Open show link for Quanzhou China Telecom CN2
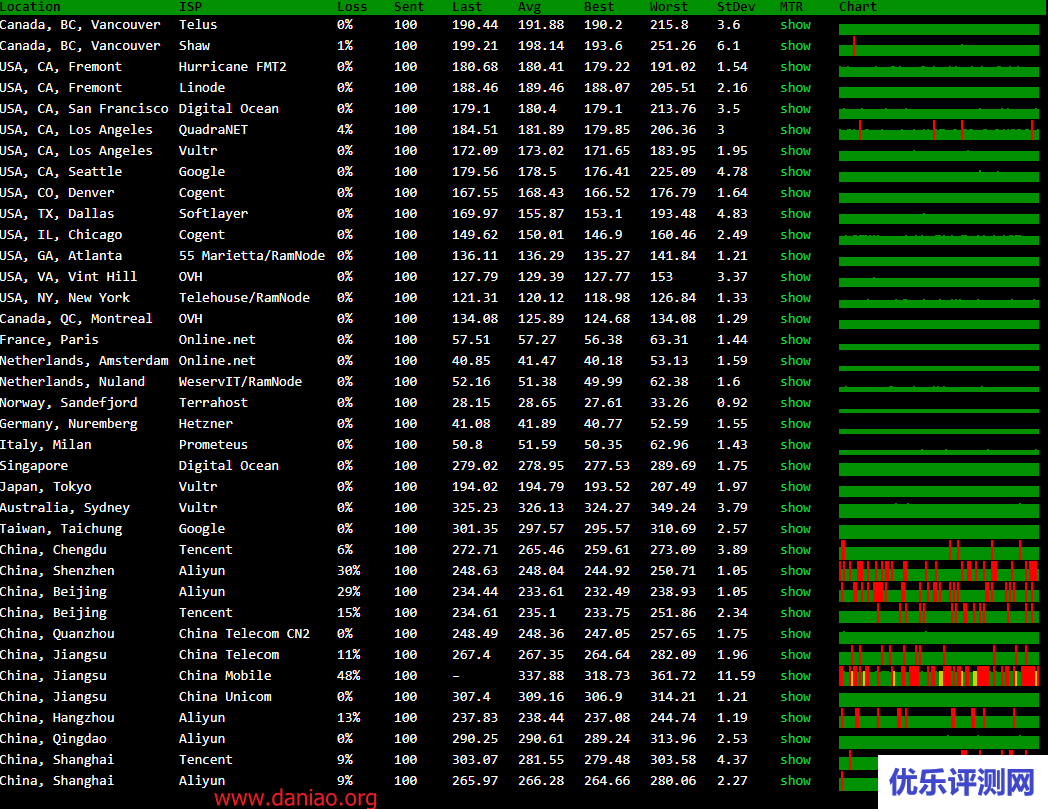 click(795, 633)
